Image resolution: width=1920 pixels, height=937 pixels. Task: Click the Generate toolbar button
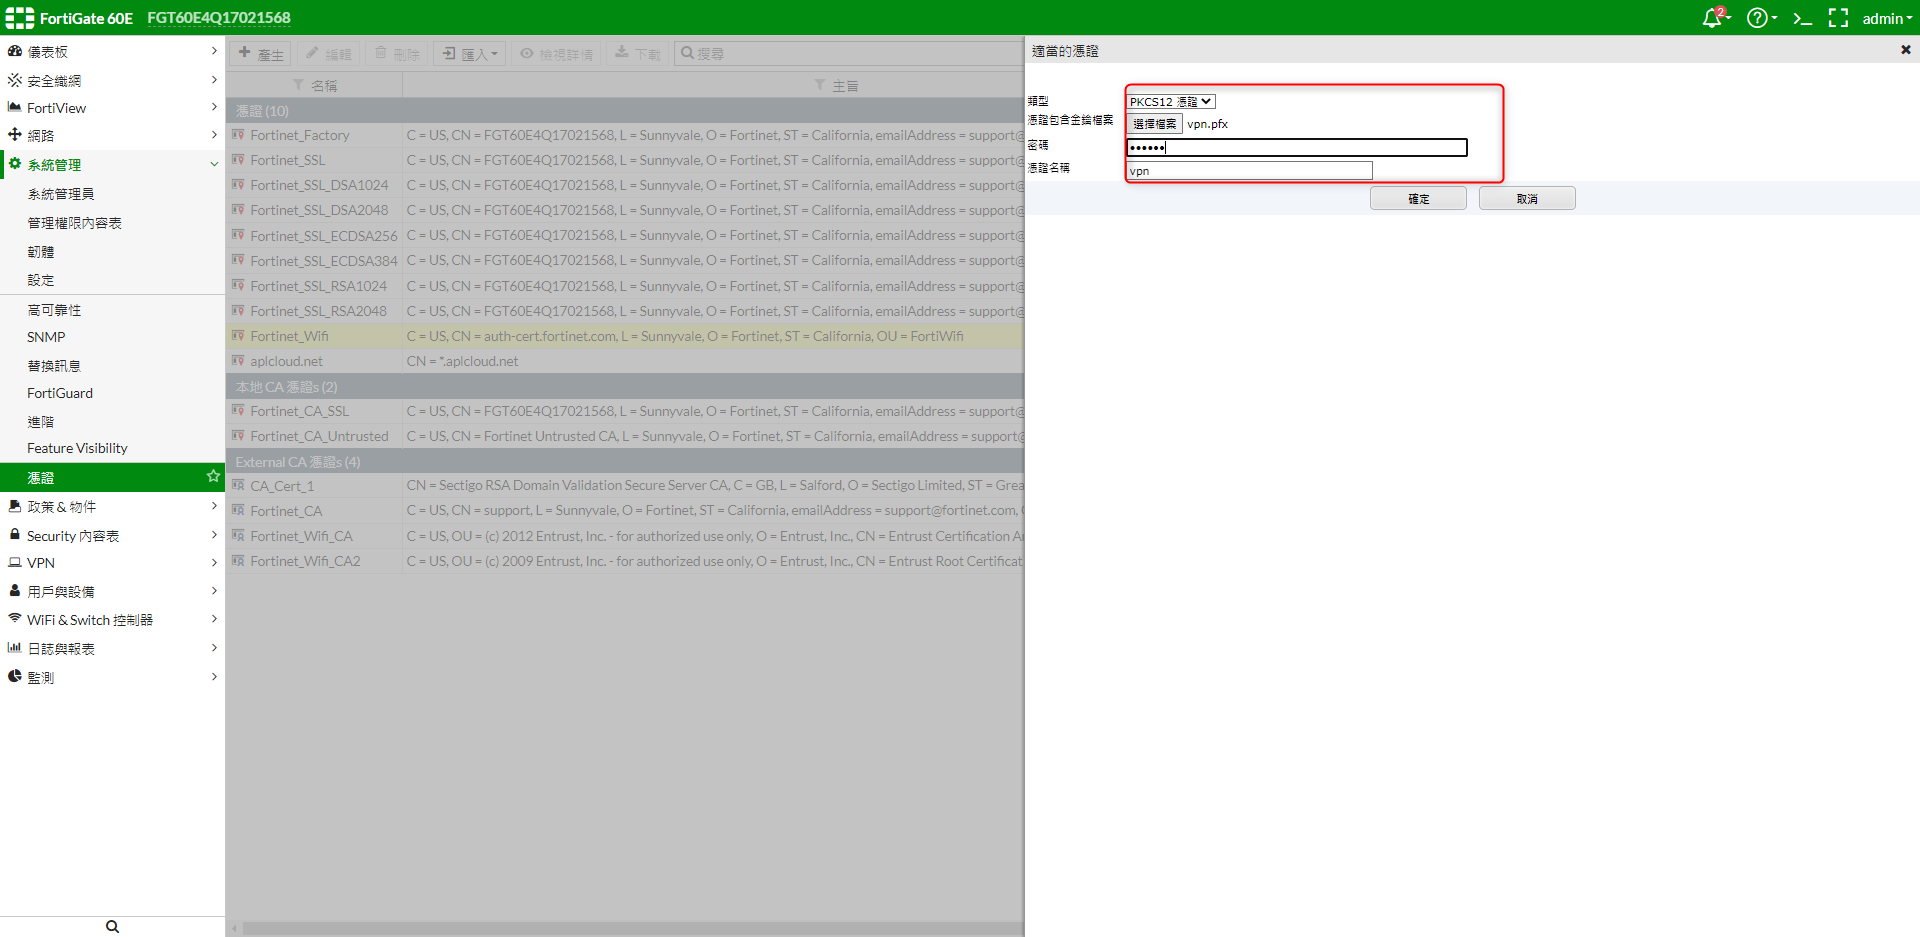click(x=261, y=53)
